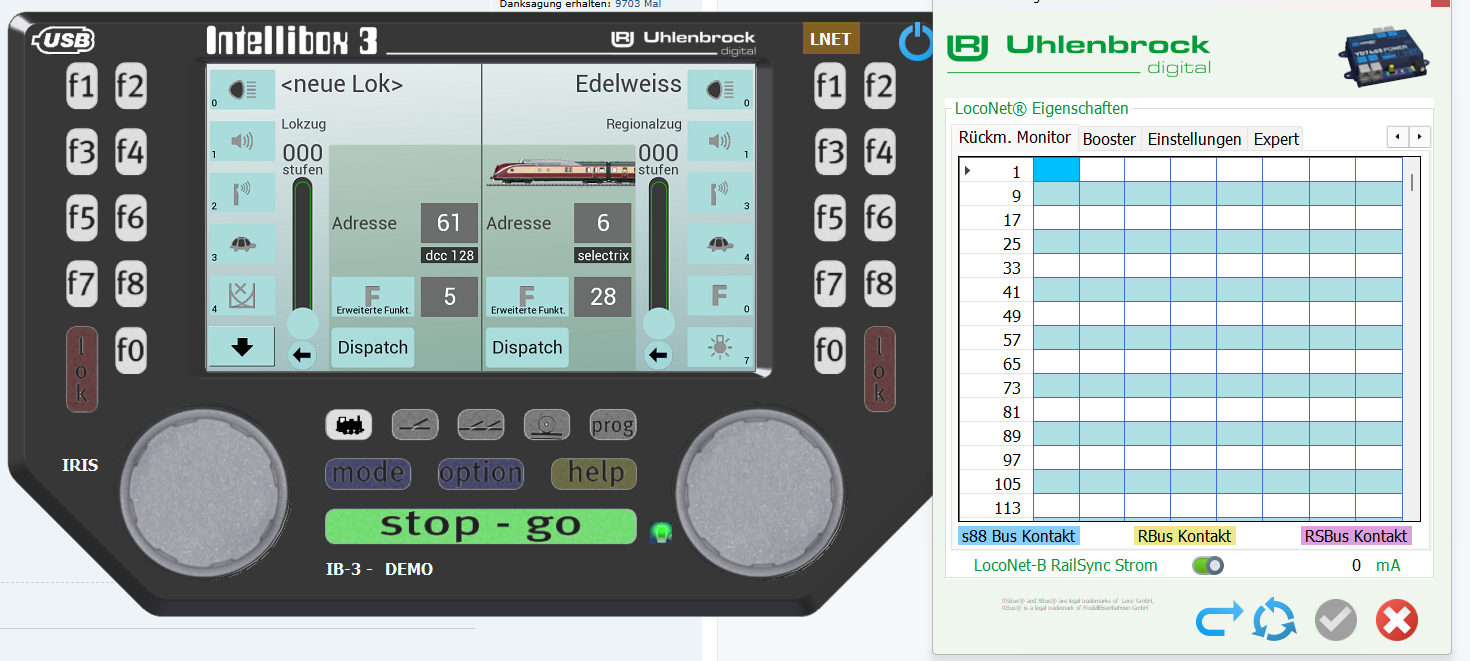This screenshot has width=1470, height=661.
Task: Toggle turtle slow-speed function for Edelweiss
Action: tap(720, 243)
